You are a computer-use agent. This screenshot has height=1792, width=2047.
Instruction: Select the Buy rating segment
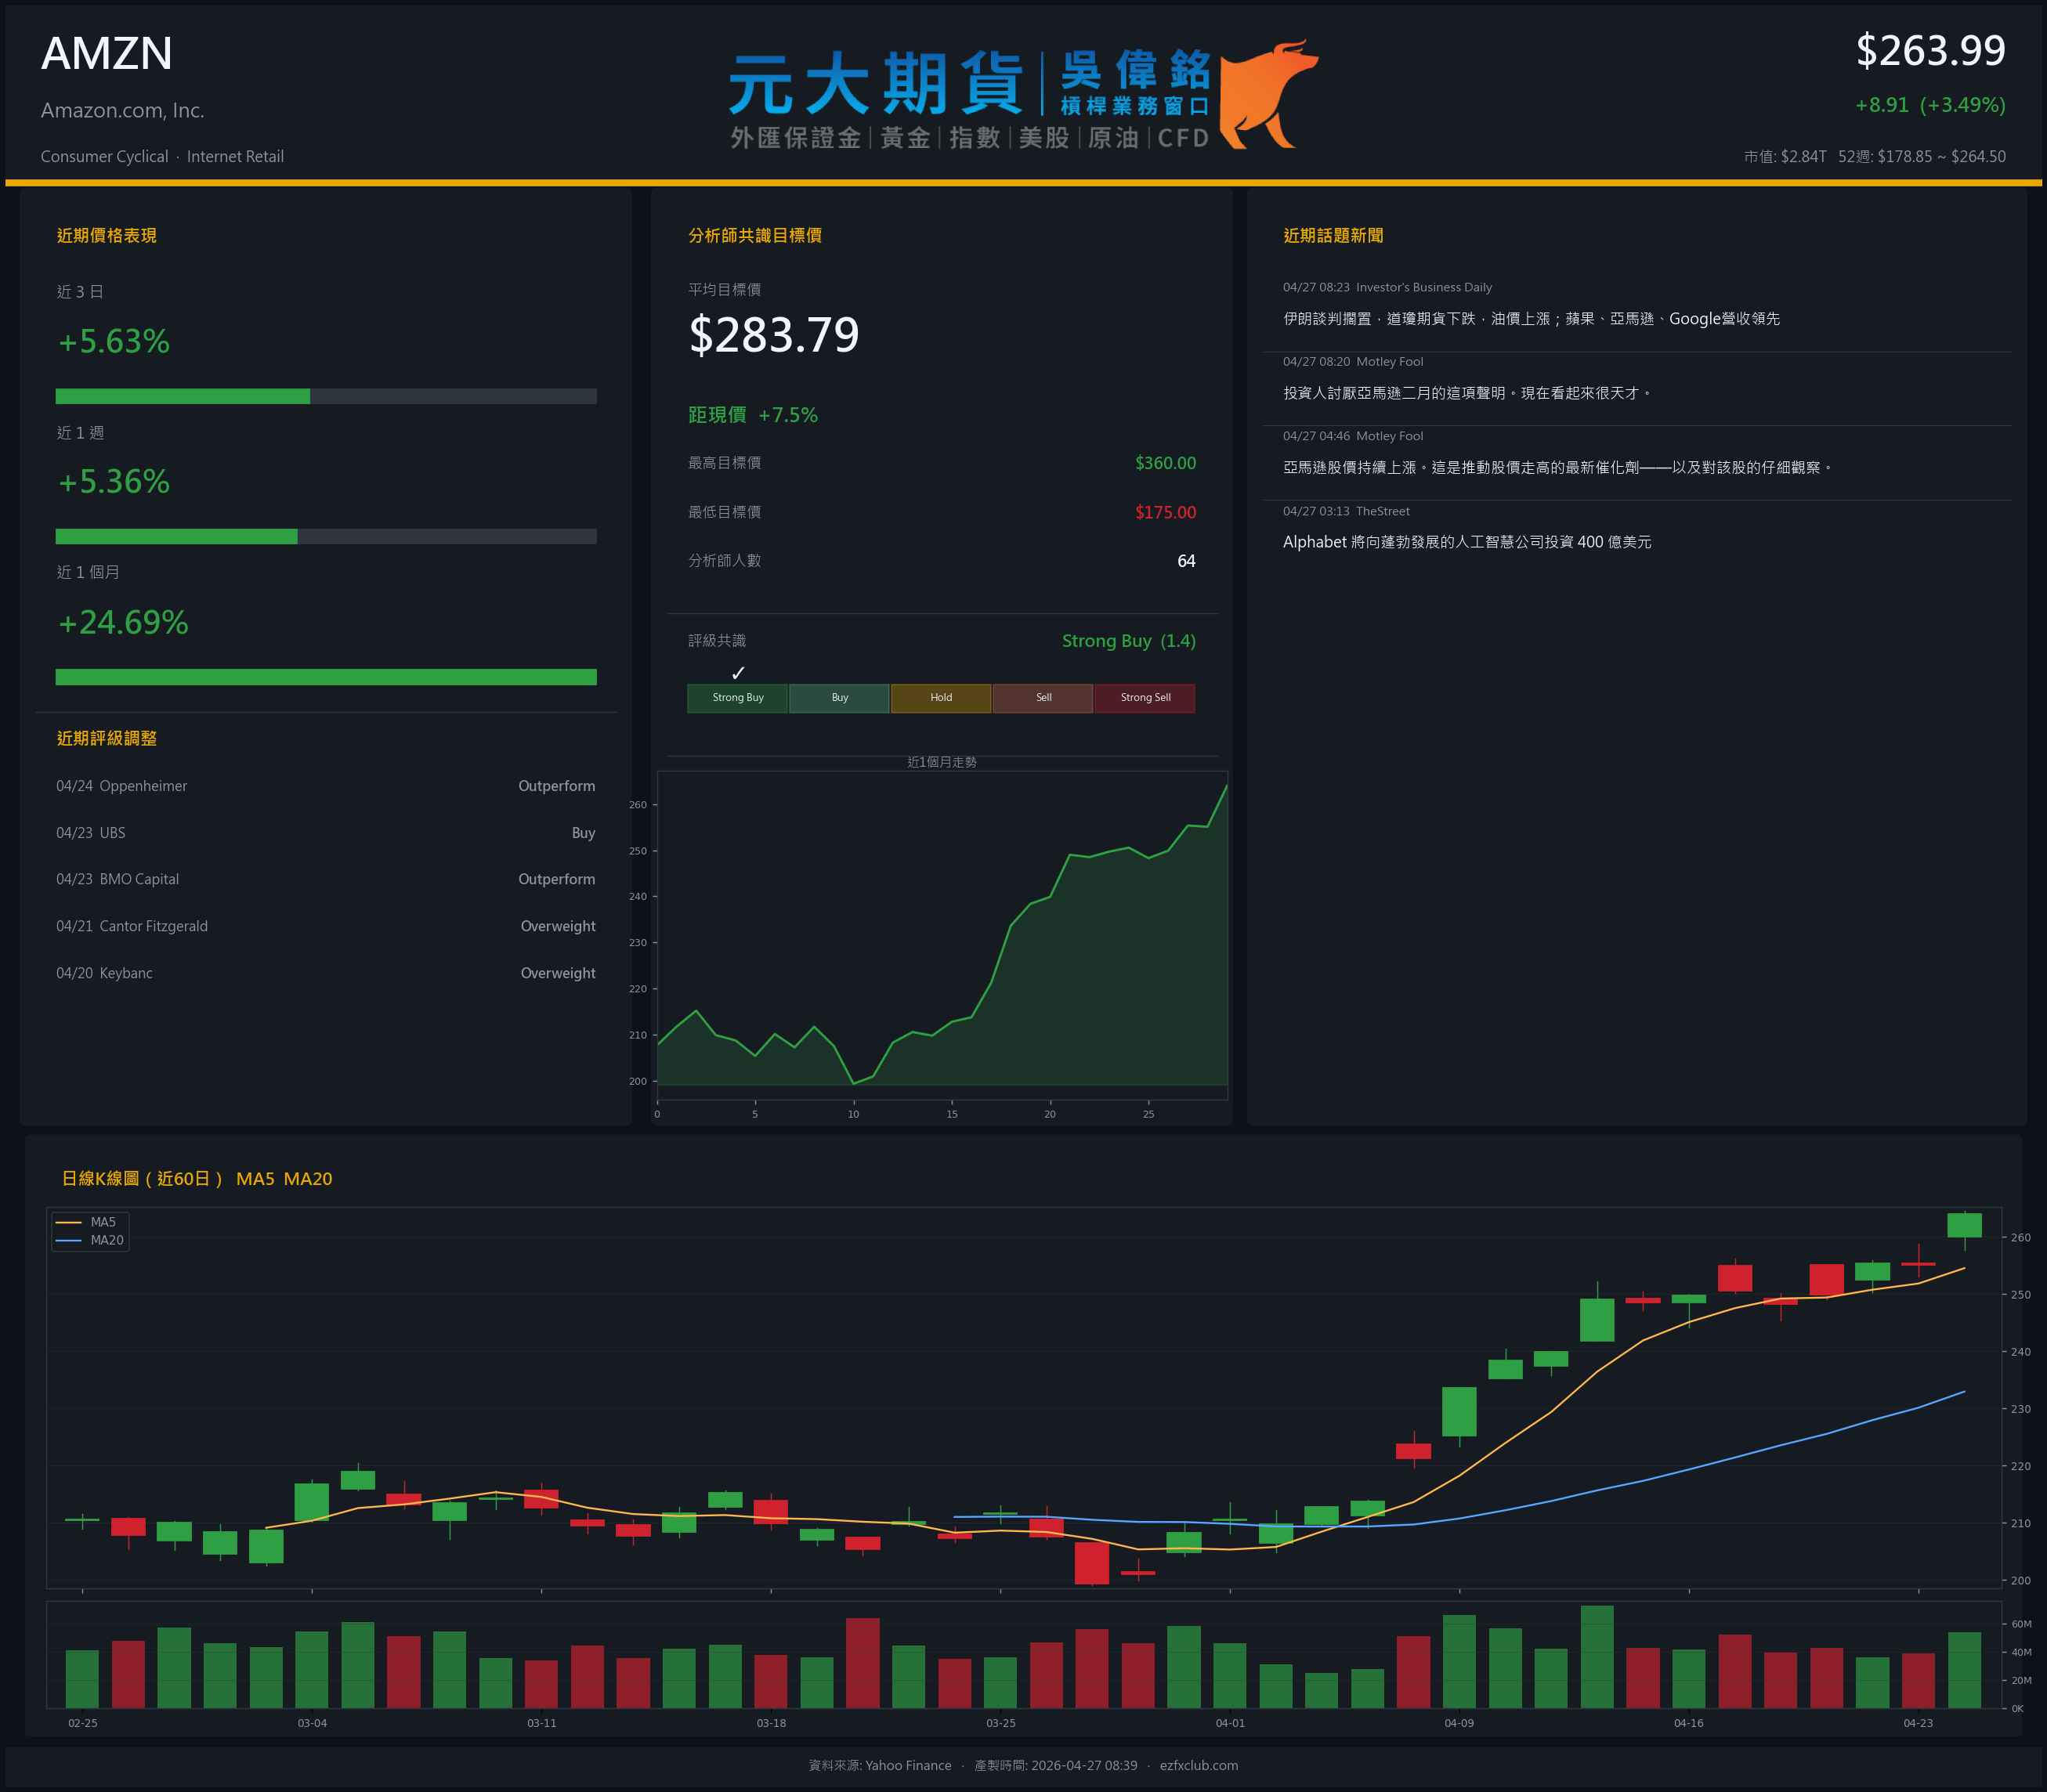tap(840, 698)
